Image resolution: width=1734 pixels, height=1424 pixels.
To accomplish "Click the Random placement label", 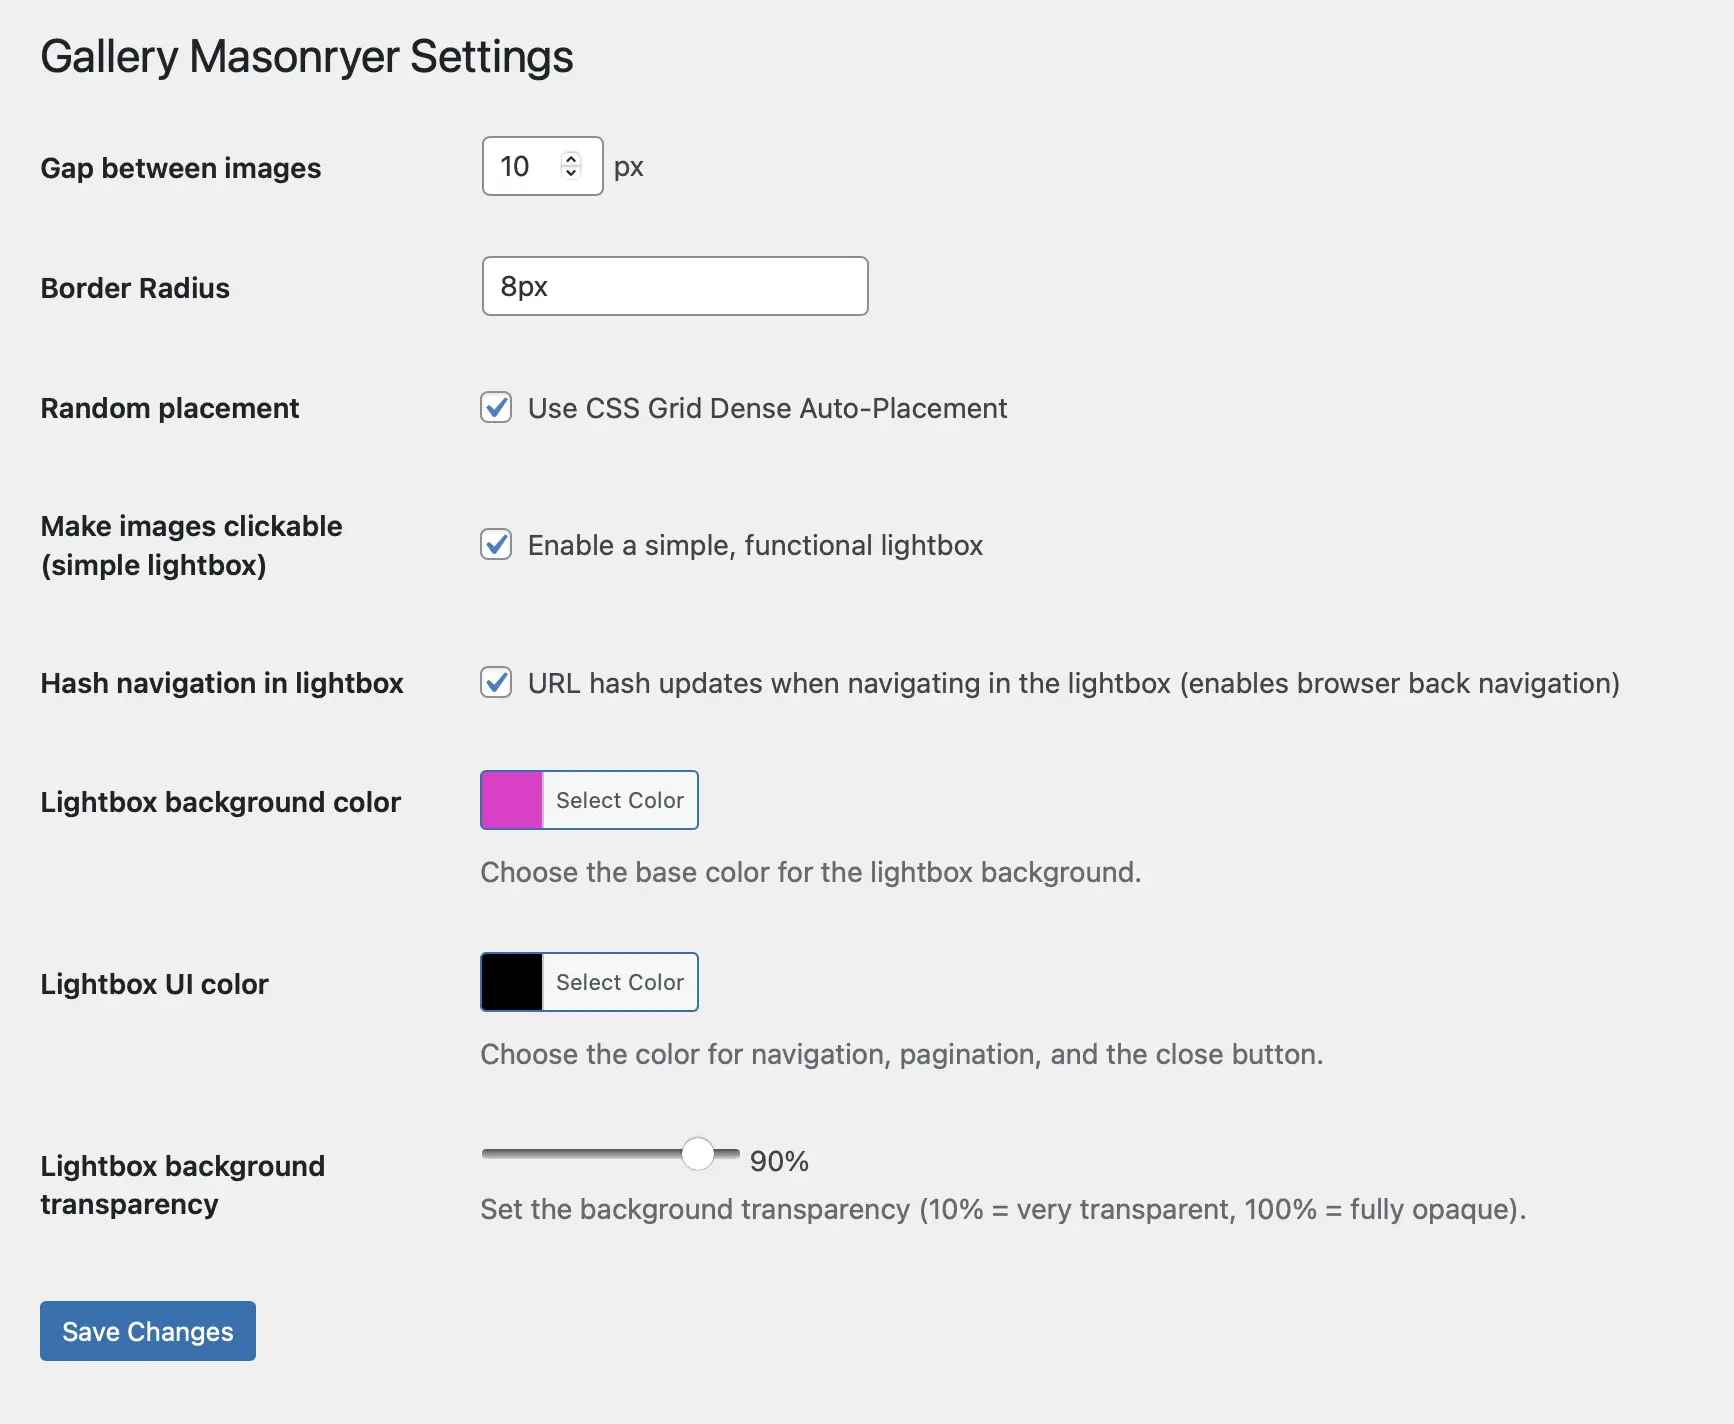I will pyautogui.click(x=170, y=408).
